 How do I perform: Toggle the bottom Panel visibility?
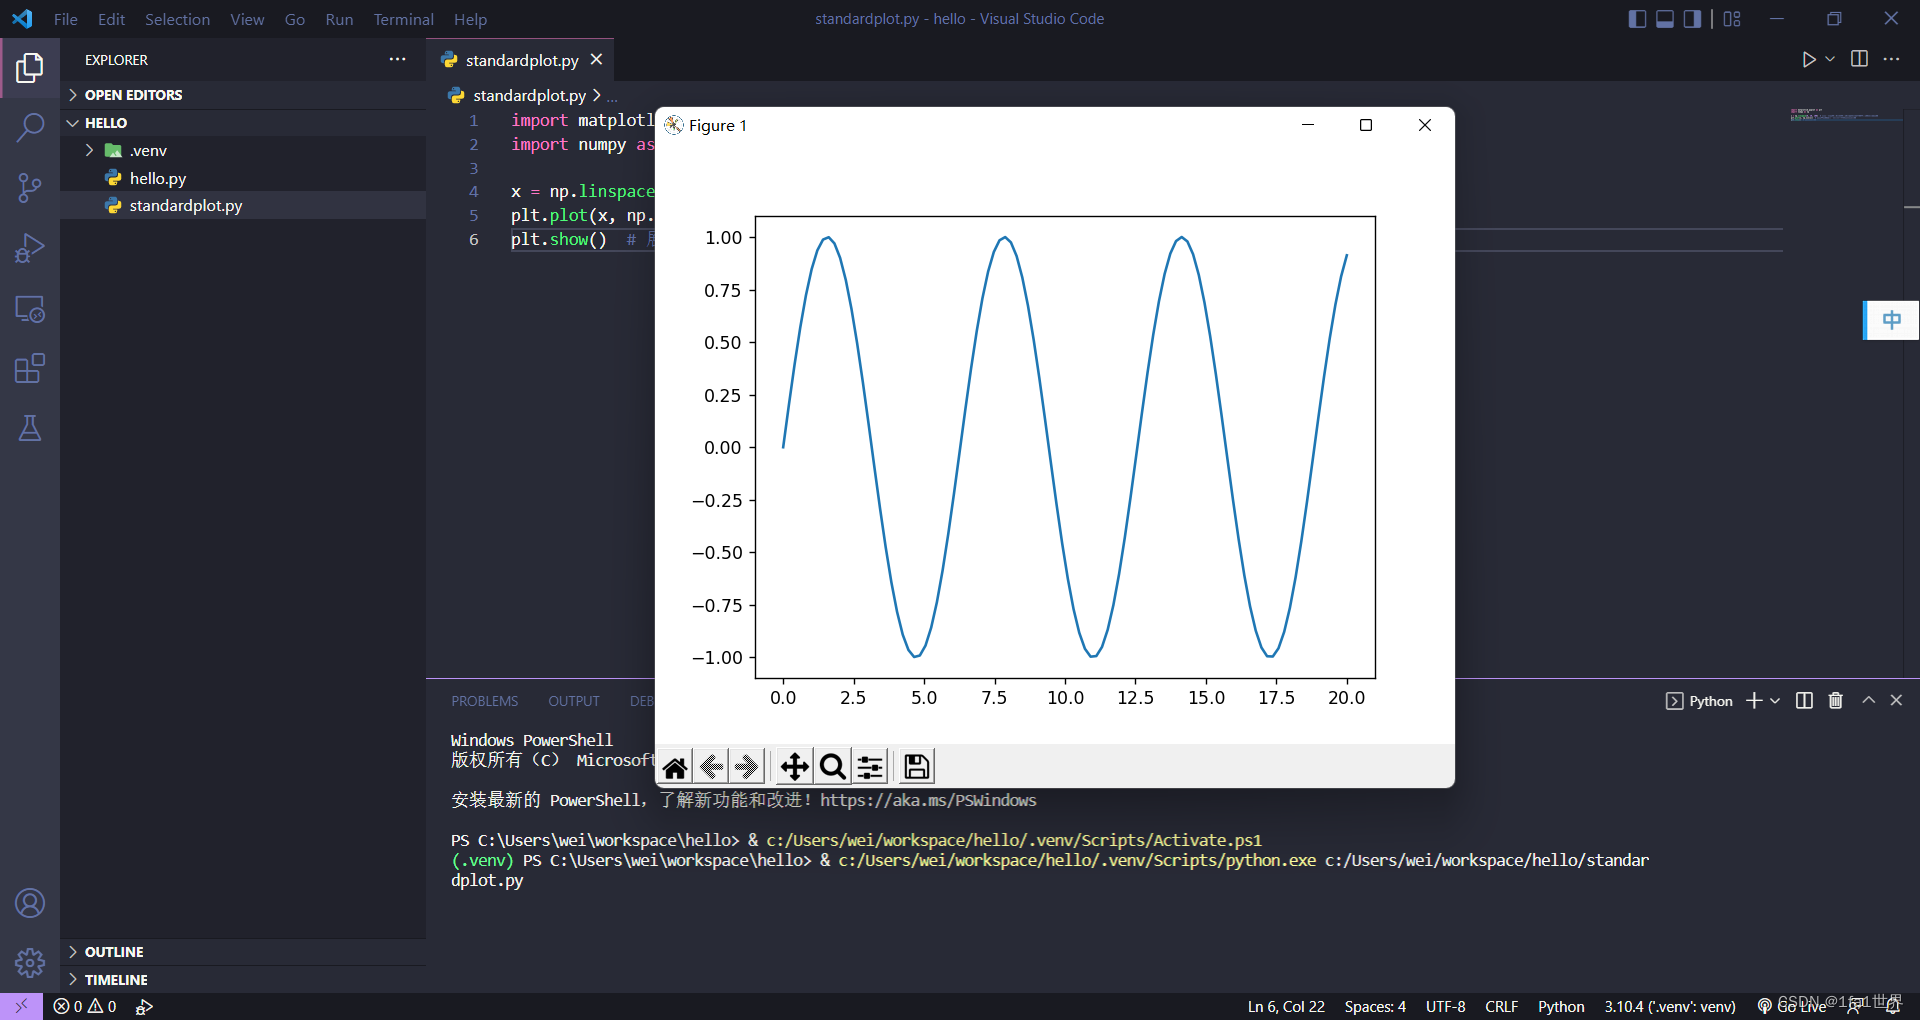[x=1665, y=19]
